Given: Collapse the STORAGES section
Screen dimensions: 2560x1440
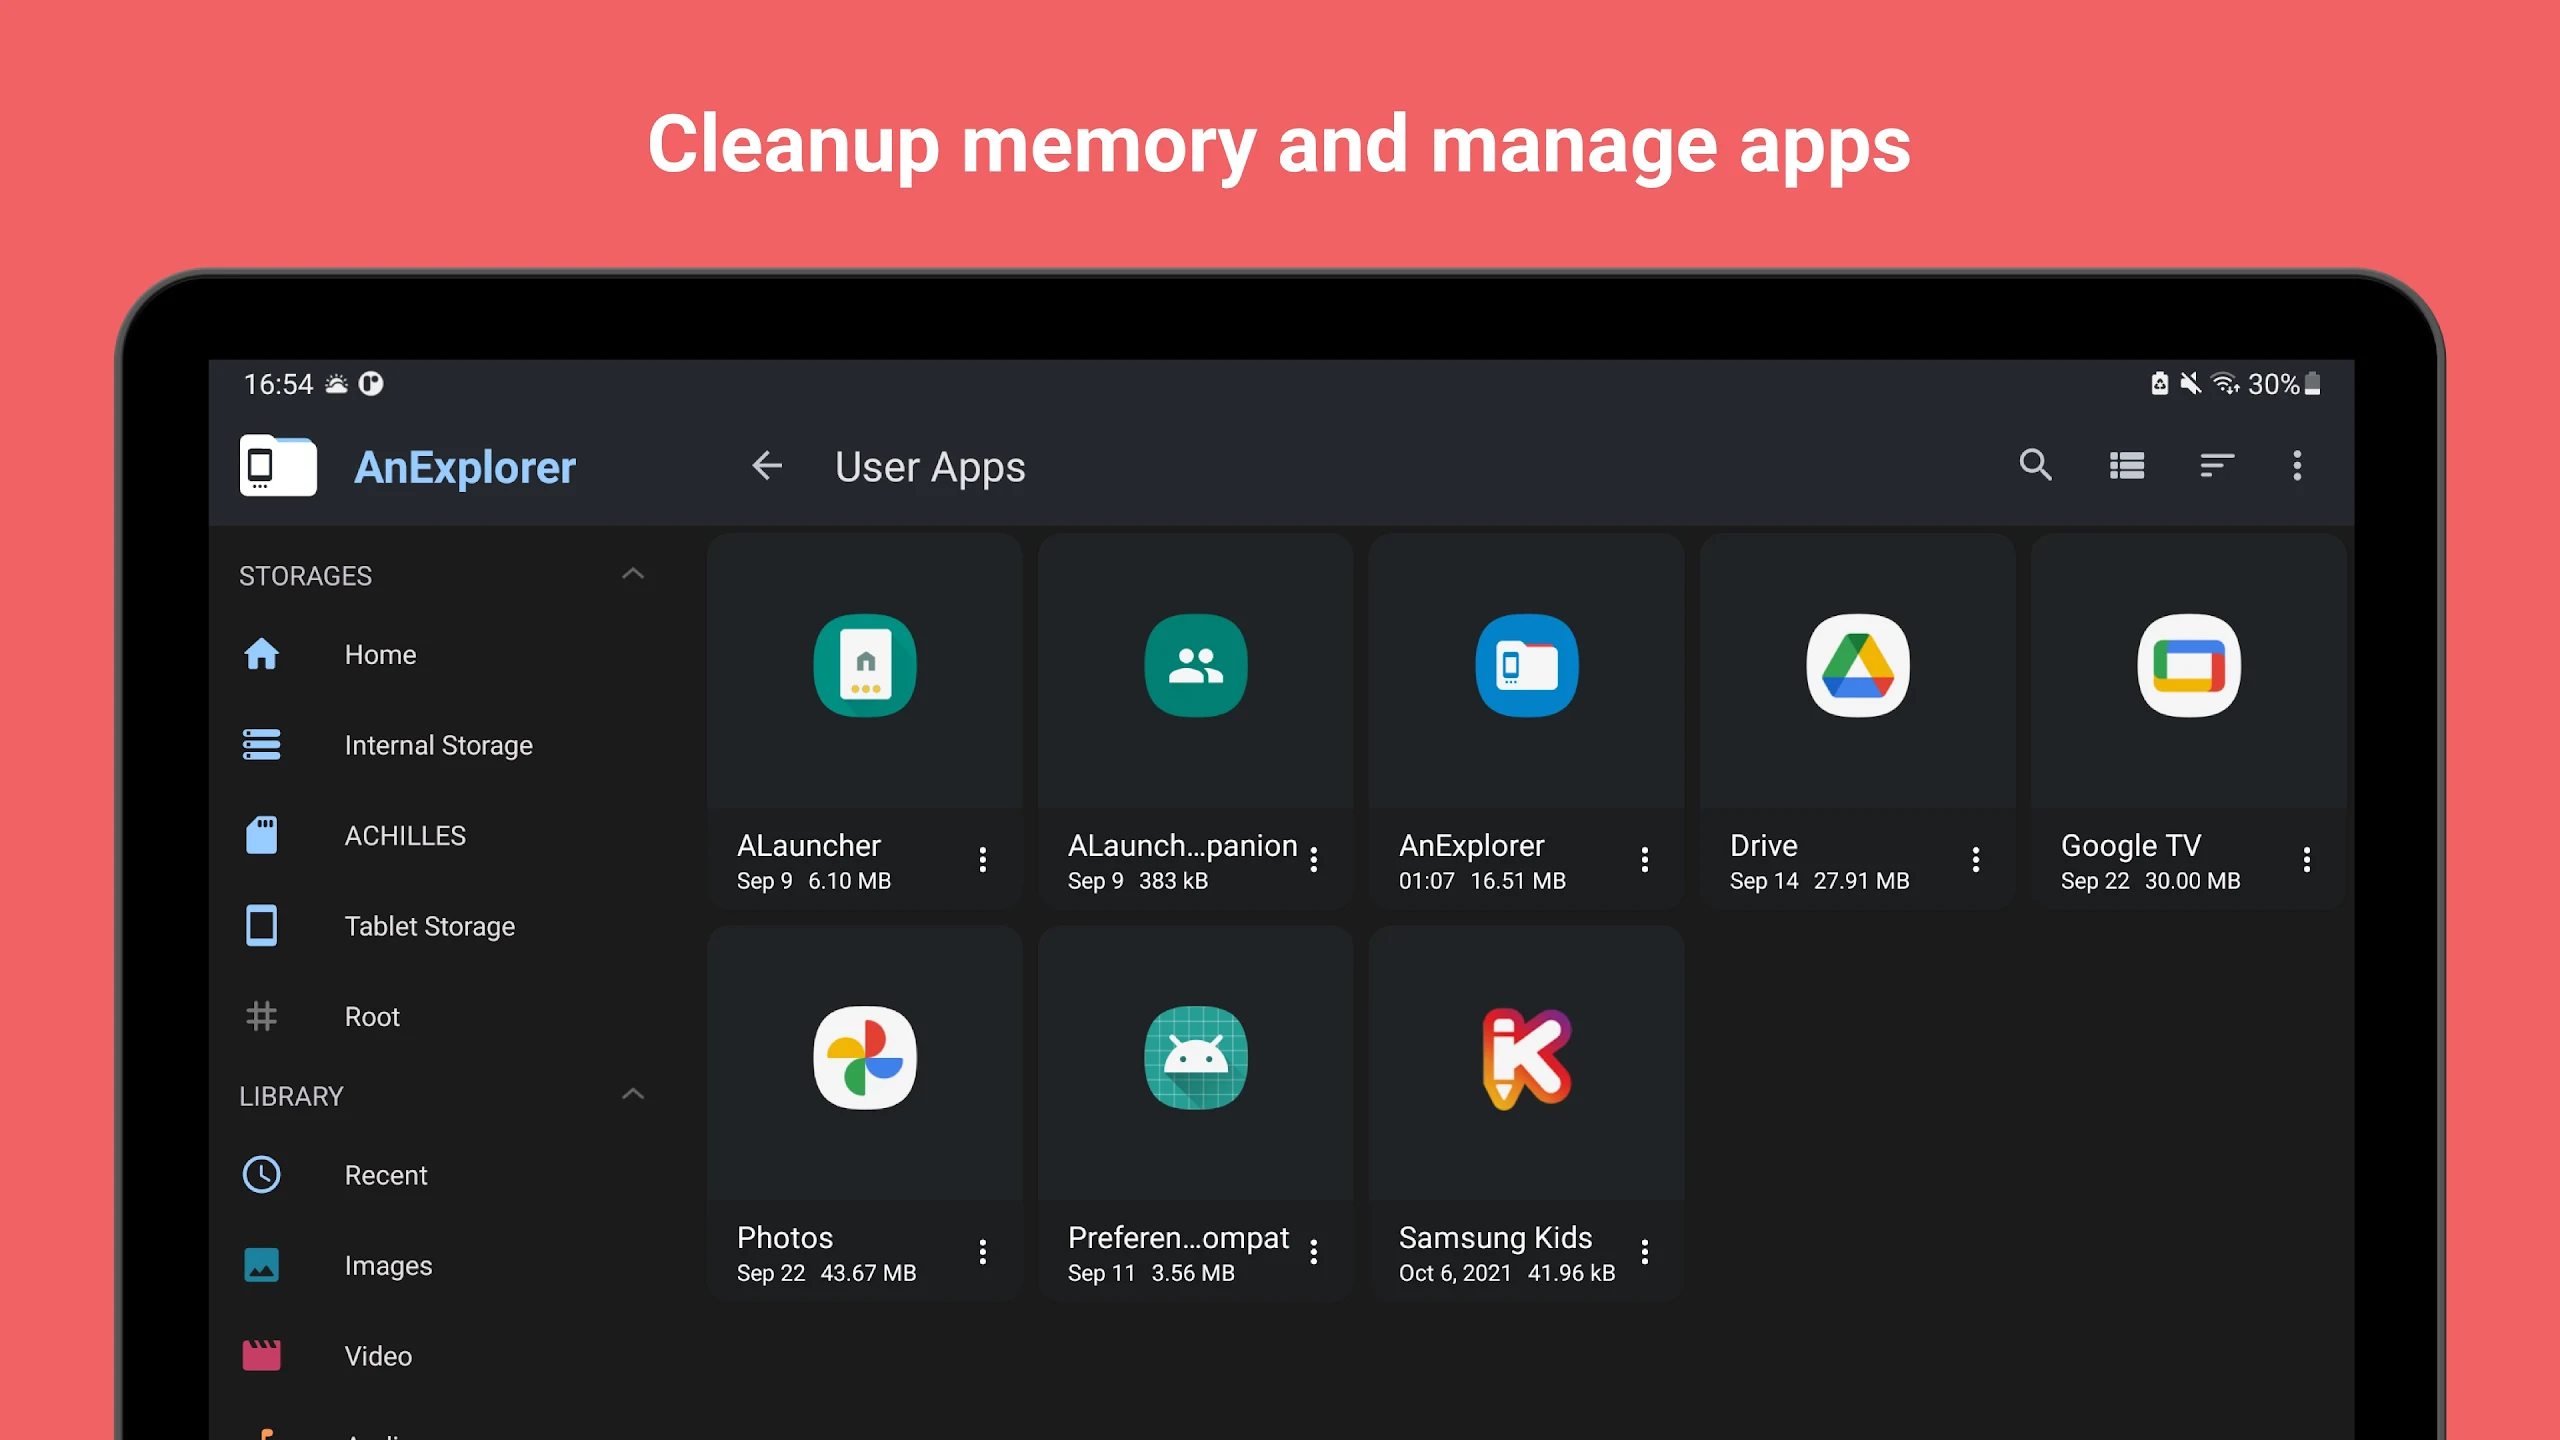Looking at the screenshot, I should pyautogui.click(x=633, y=574).
